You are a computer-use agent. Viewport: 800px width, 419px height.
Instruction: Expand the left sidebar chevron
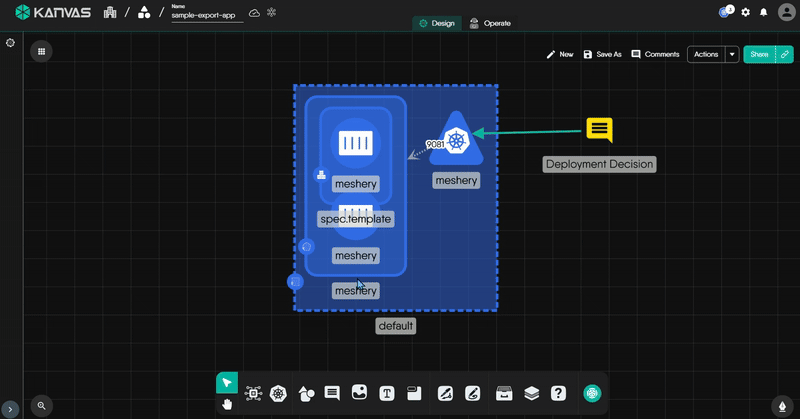[10, 409]
